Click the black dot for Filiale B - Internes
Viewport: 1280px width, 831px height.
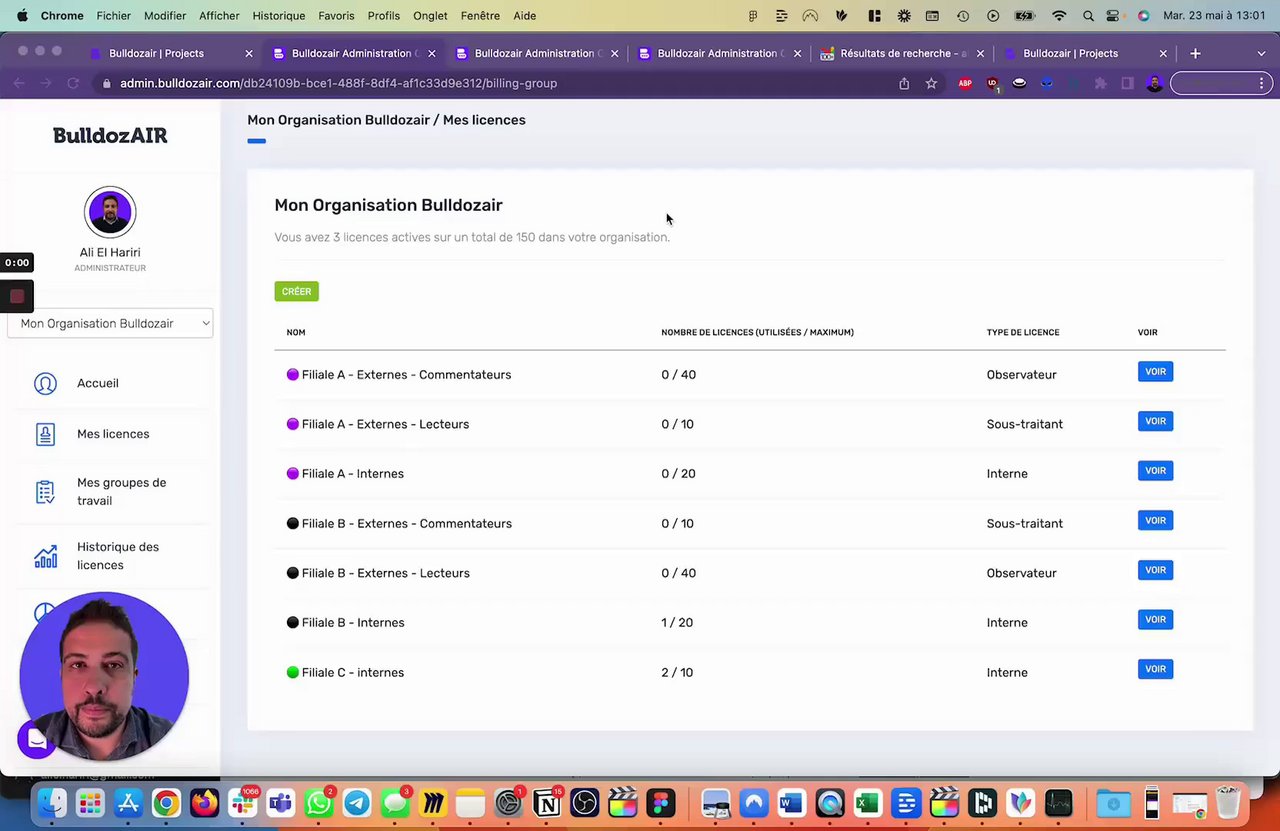coord(293,623)
